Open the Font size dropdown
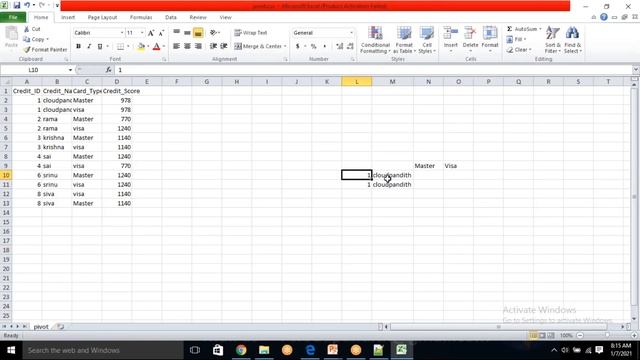640x360 pixels. (x=142, y=33)
